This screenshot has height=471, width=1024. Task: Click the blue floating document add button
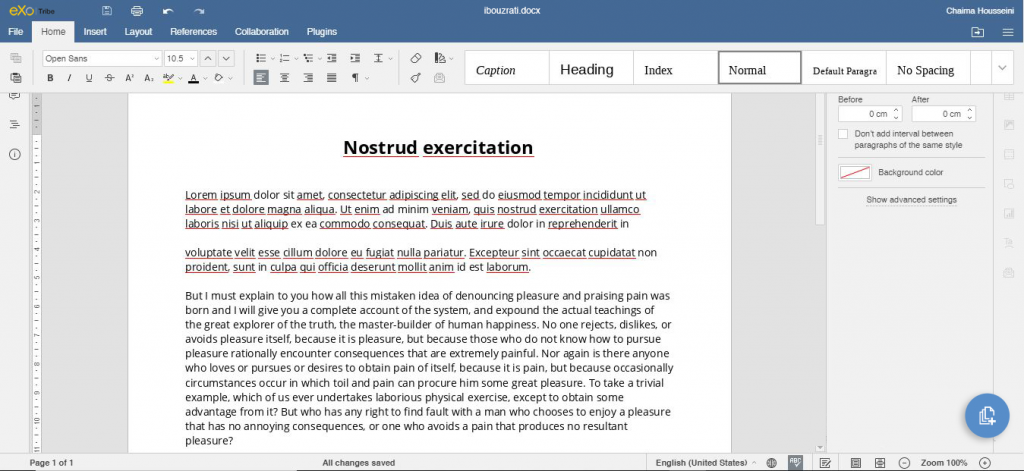[987, 415]
